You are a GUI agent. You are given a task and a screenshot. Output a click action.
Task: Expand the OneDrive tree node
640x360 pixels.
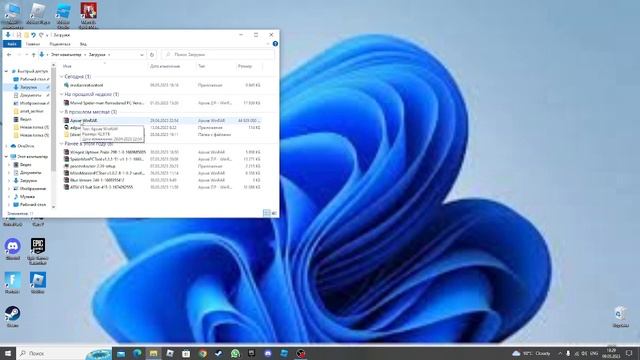pyautogui.click(x=6, y=146)
